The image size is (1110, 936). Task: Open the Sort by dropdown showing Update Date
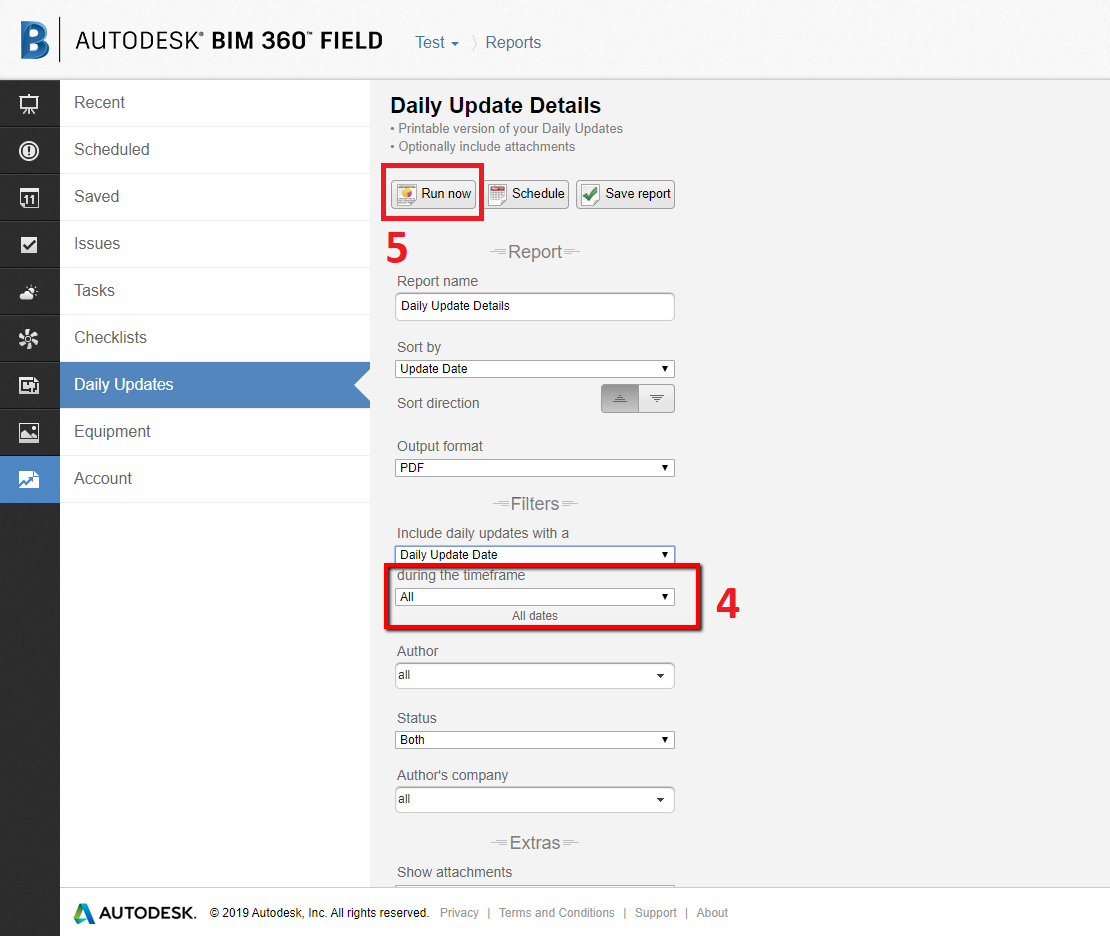(x=534, y=368)
